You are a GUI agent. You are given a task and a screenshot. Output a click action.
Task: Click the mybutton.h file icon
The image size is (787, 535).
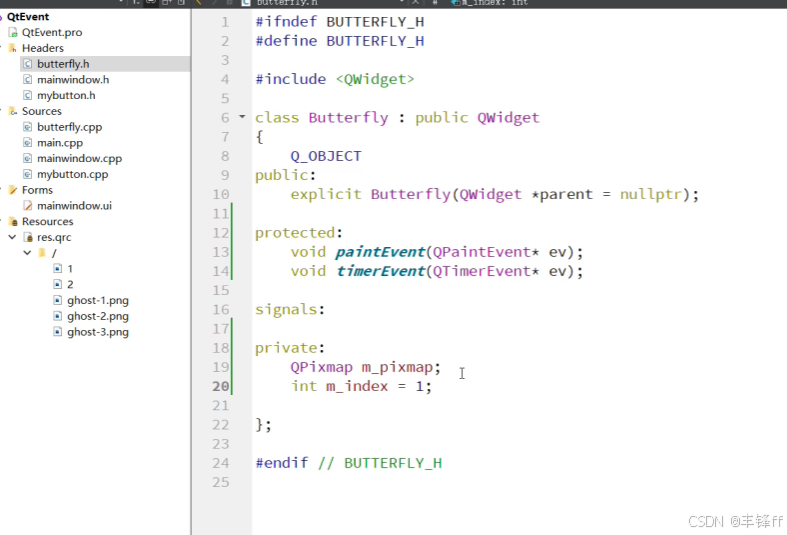click(x=28, y=95)
